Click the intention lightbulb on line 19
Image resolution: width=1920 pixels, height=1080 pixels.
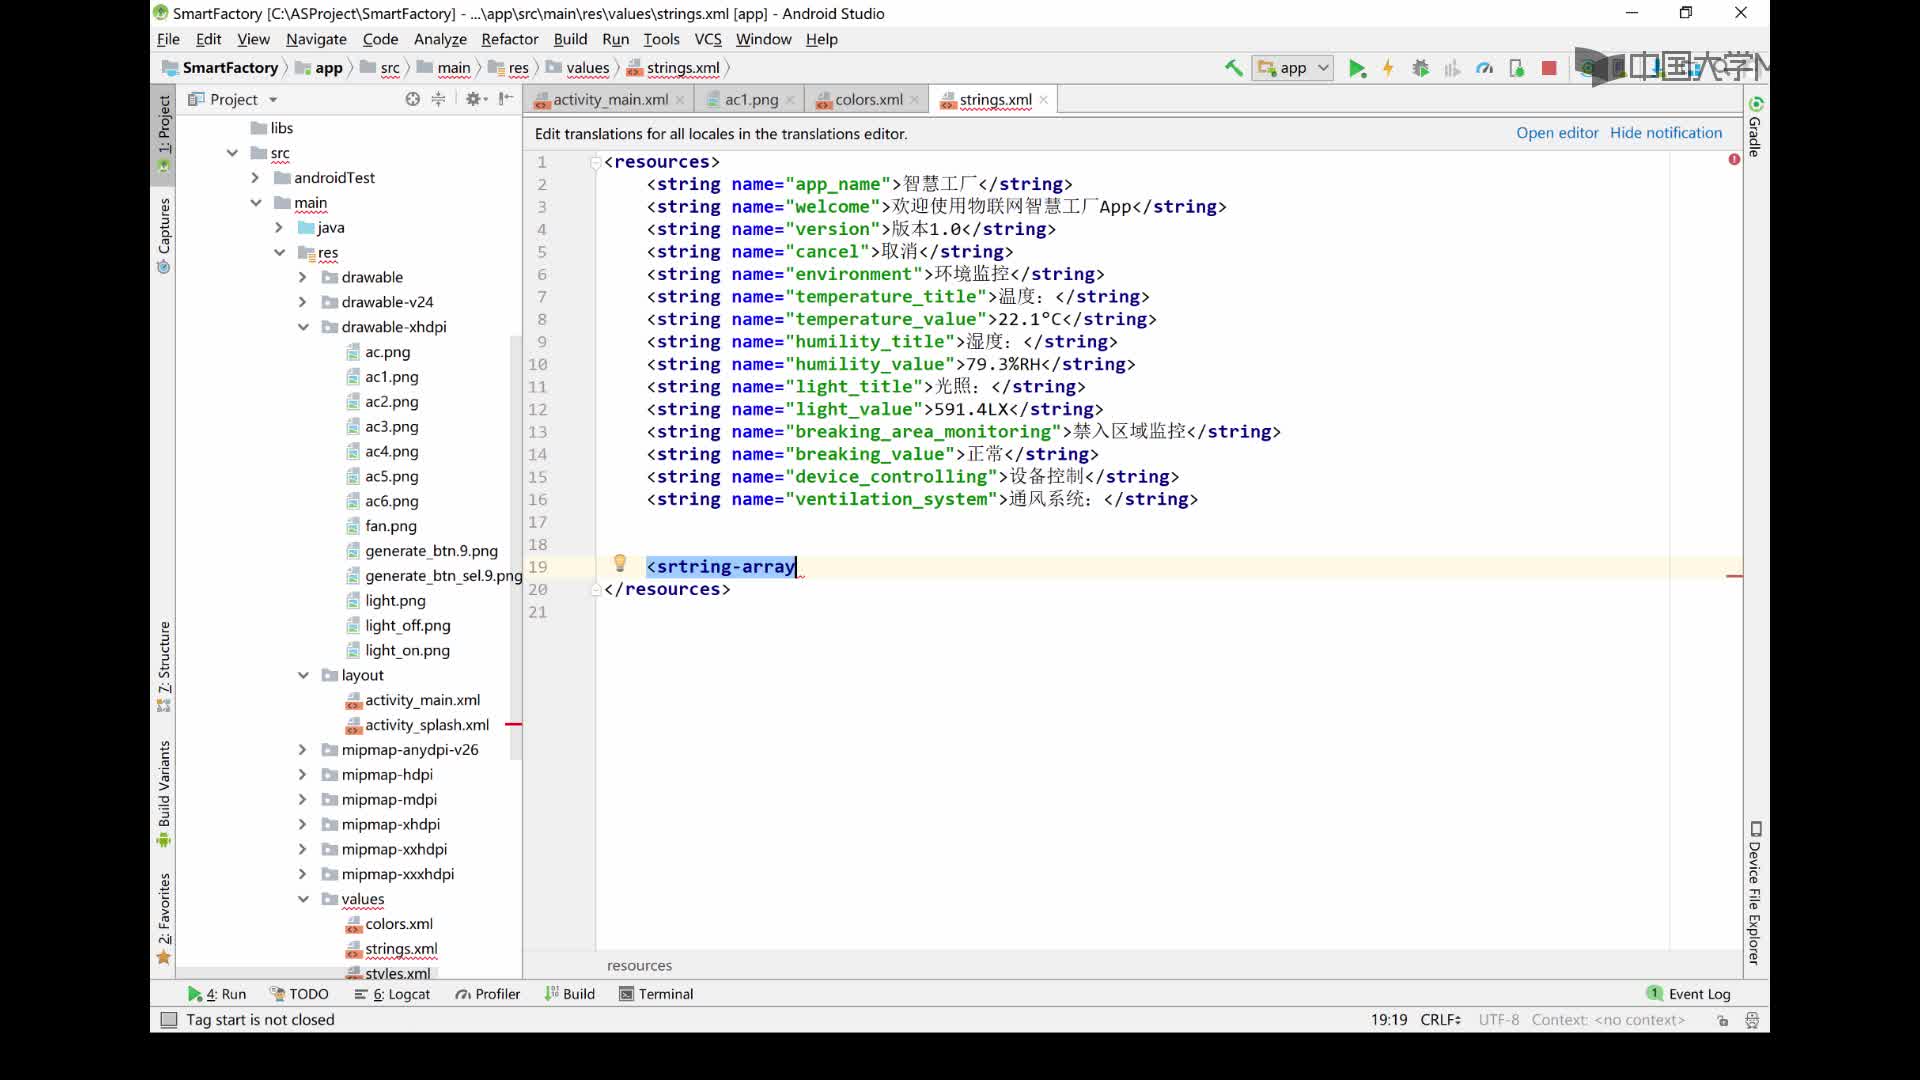pos(619,564)
